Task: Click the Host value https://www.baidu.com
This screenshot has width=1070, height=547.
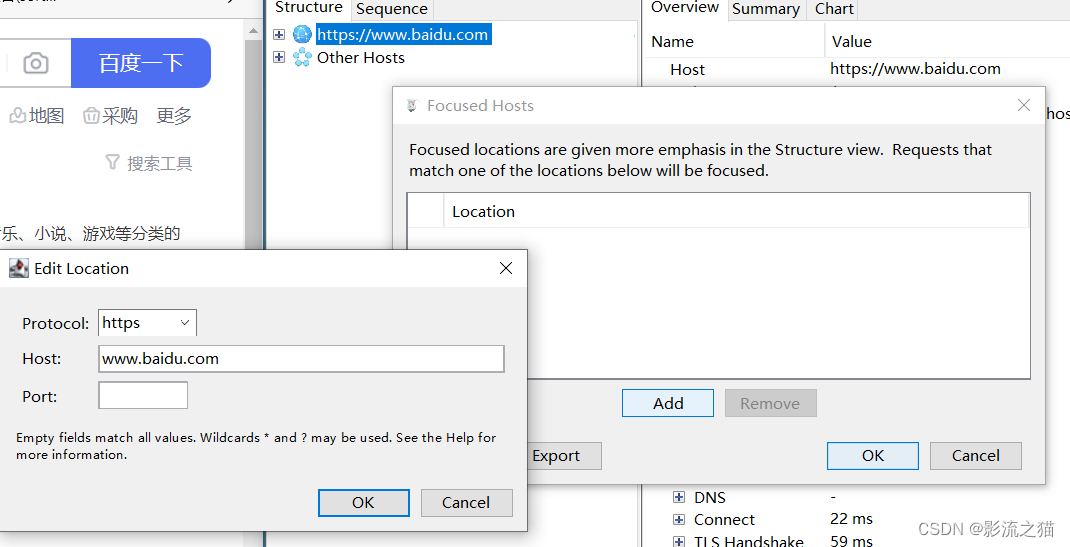Action: (915, 69)
